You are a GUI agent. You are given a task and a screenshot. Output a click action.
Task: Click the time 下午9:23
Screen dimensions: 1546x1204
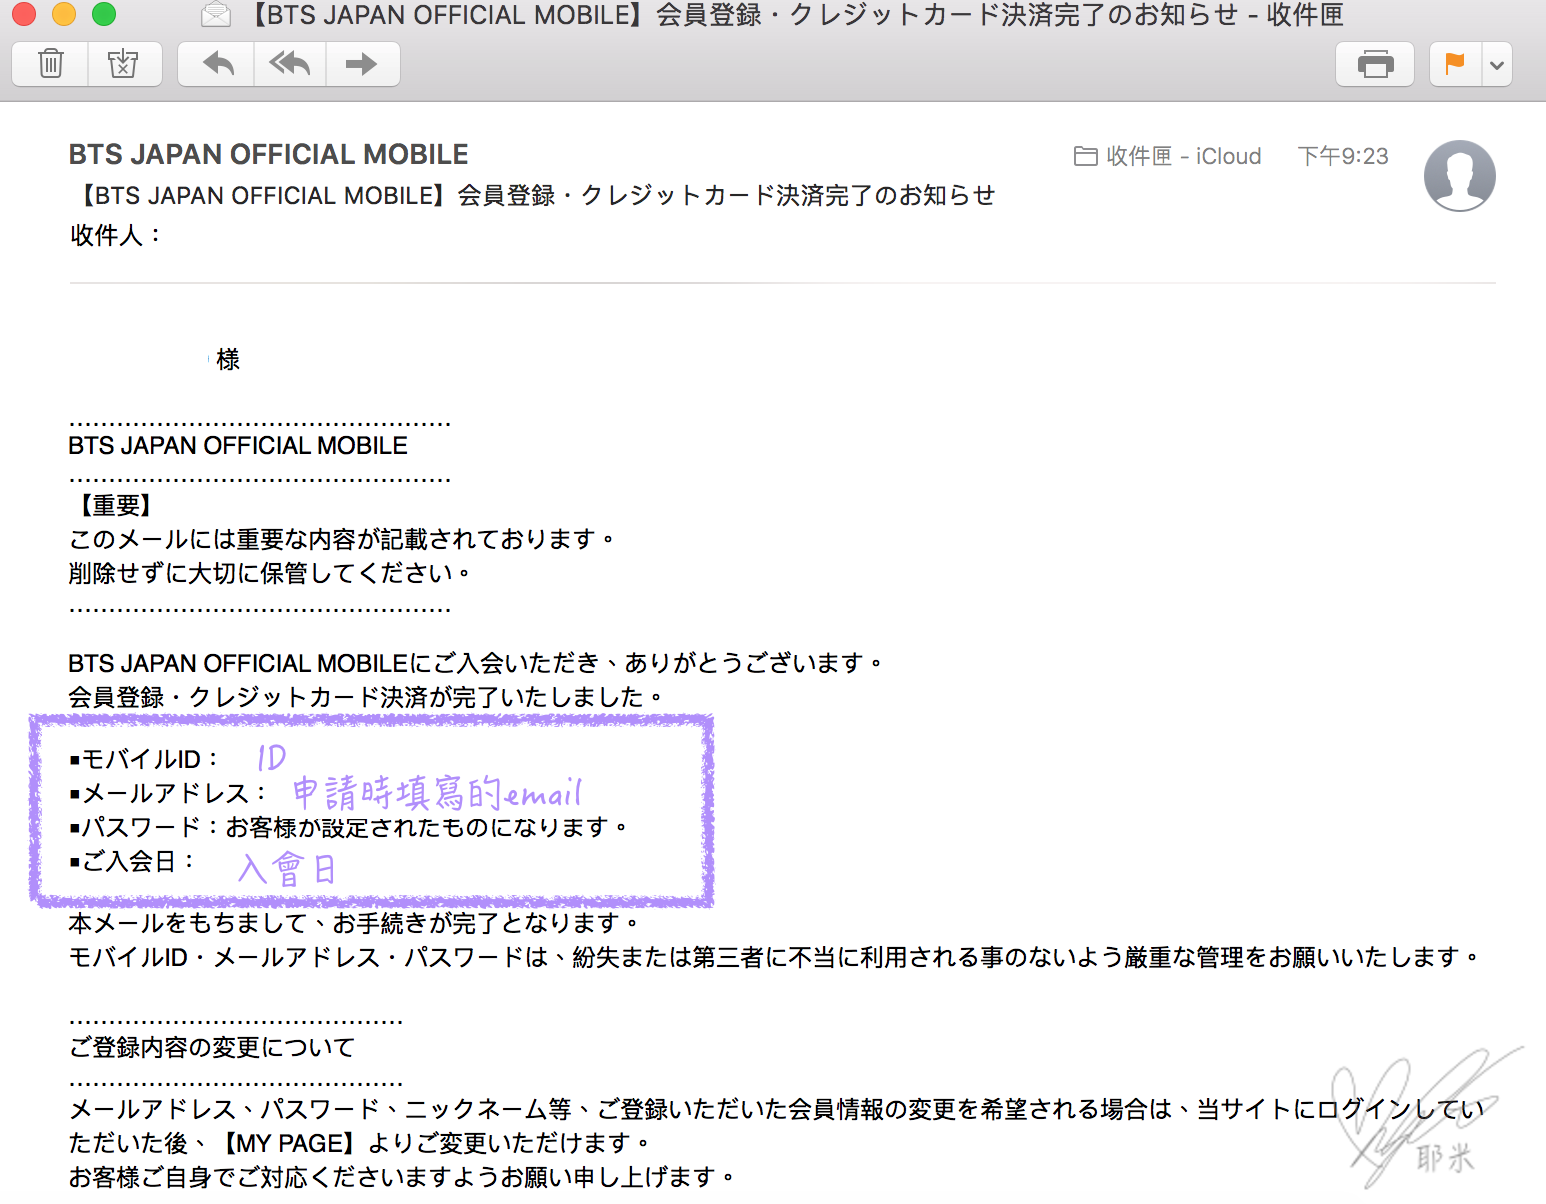(x=1343, y=156)
